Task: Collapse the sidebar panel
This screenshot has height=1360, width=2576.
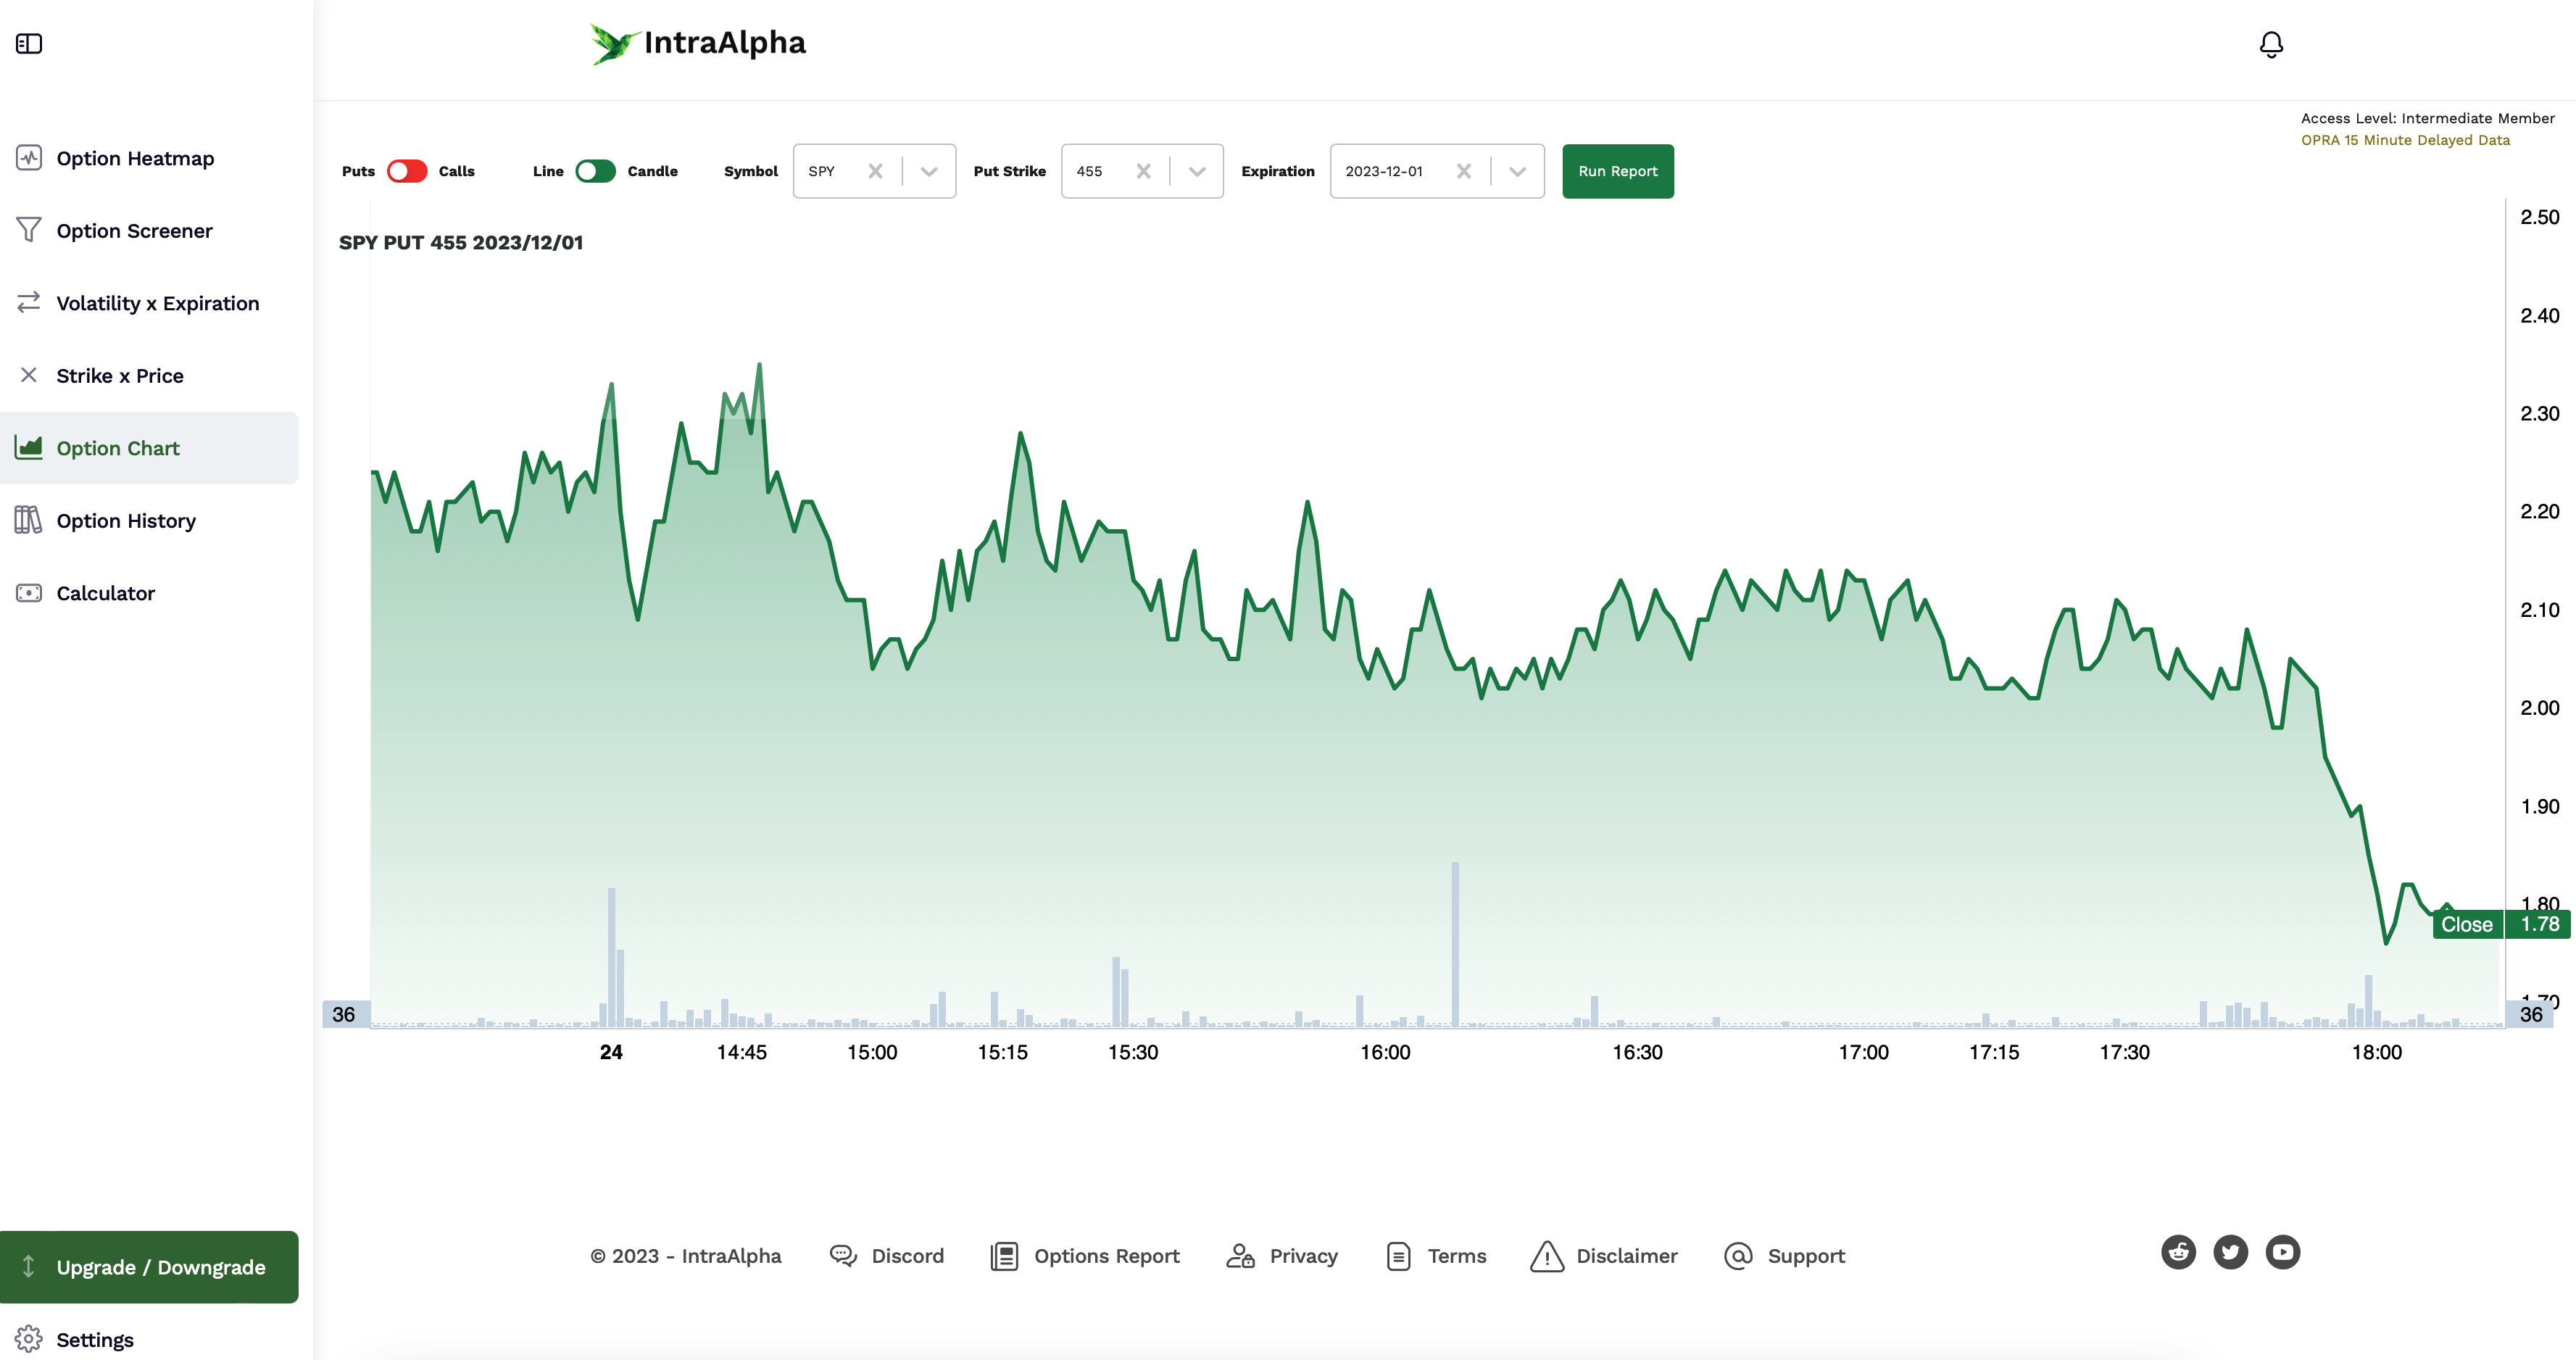Action: [29, 43]
